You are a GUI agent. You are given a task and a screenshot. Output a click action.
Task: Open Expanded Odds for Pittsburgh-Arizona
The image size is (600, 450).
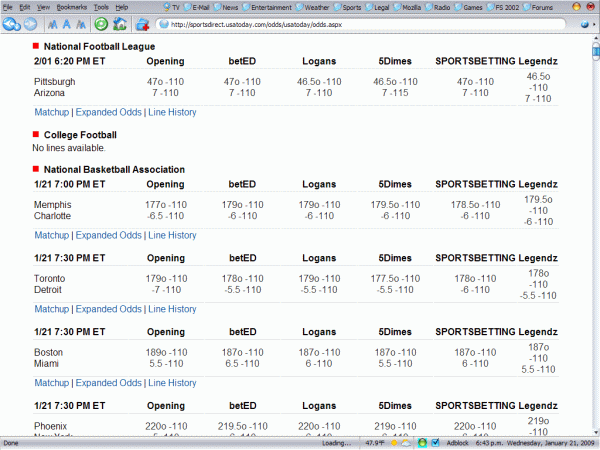coord(109,112)
